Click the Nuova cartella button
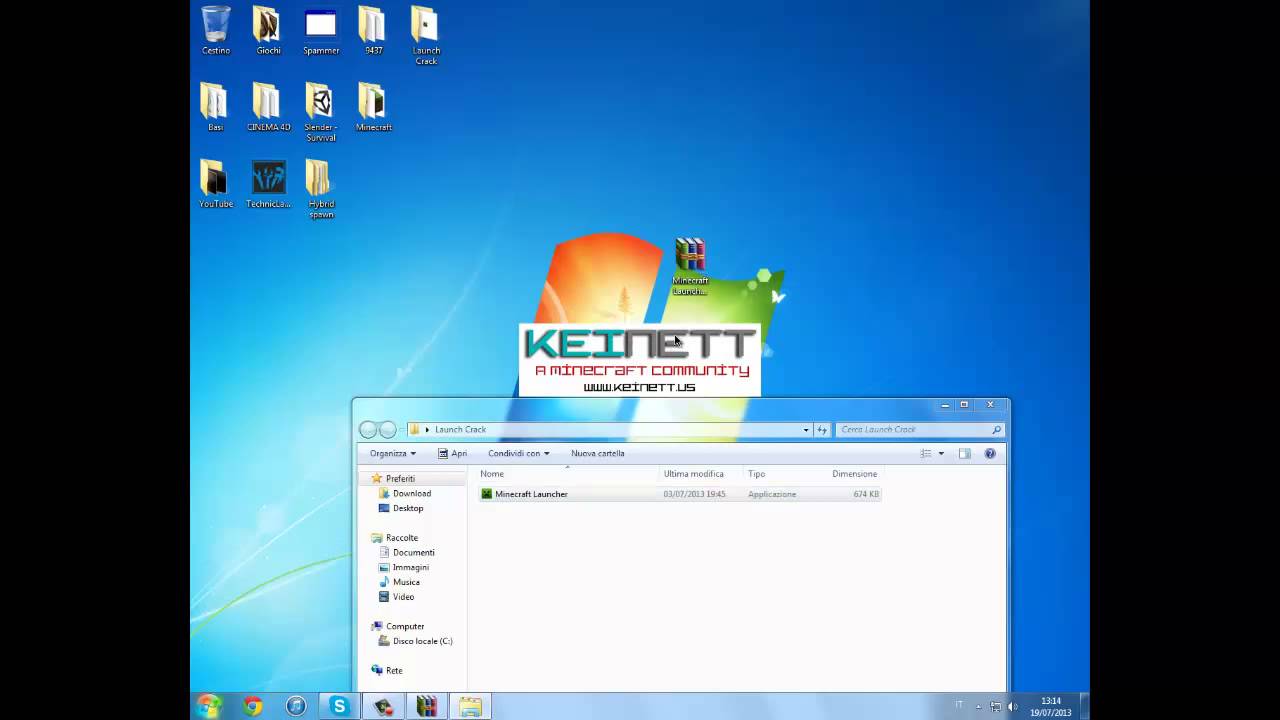 [598, 453]
